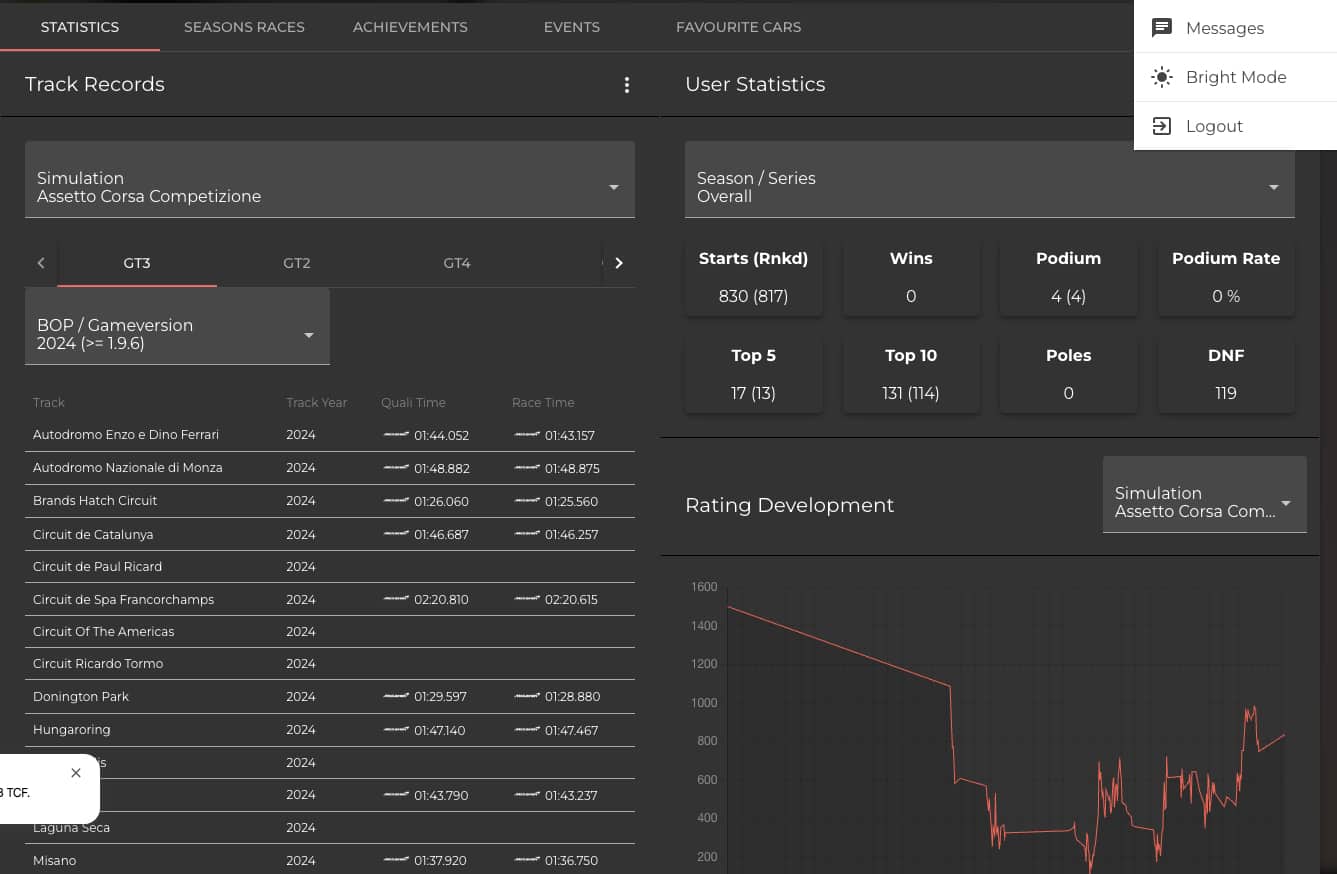The width and height of the screenshot is (1337, 874).
Task: Switch to the Seasons Races tab
Action: coord(244,27)
